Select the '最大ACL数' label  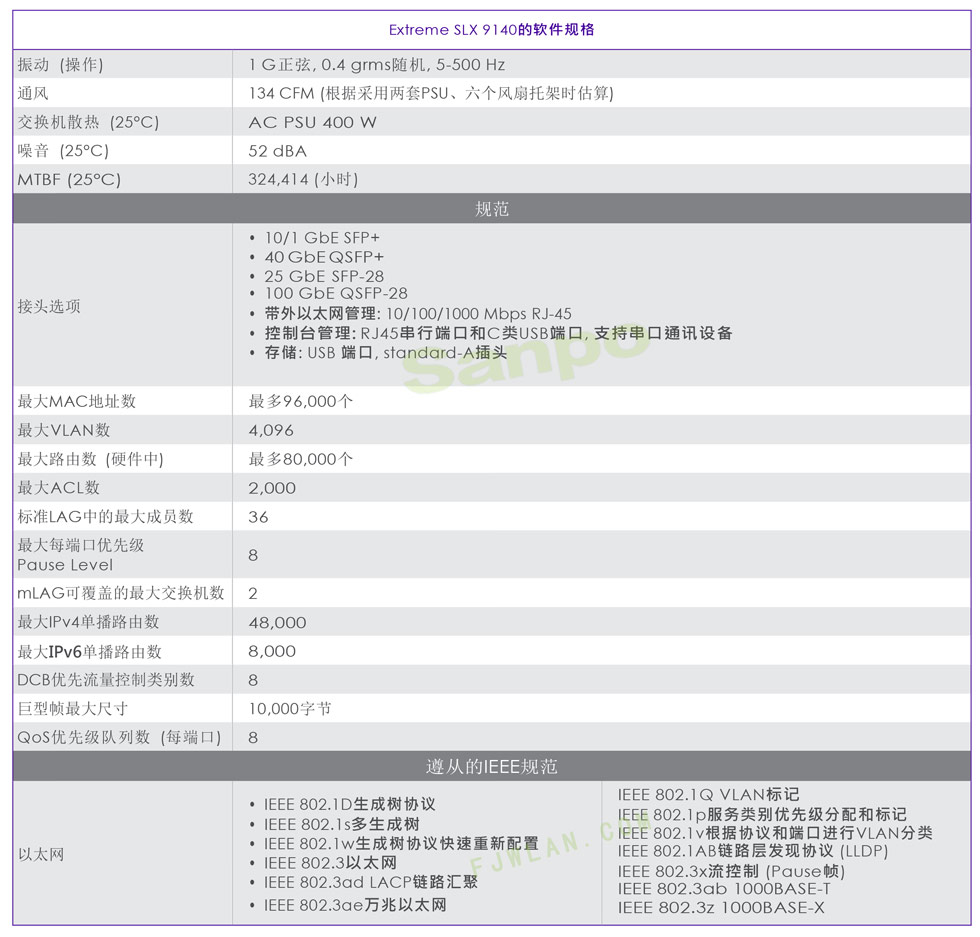pyautogui.click(x=59, y=488)
